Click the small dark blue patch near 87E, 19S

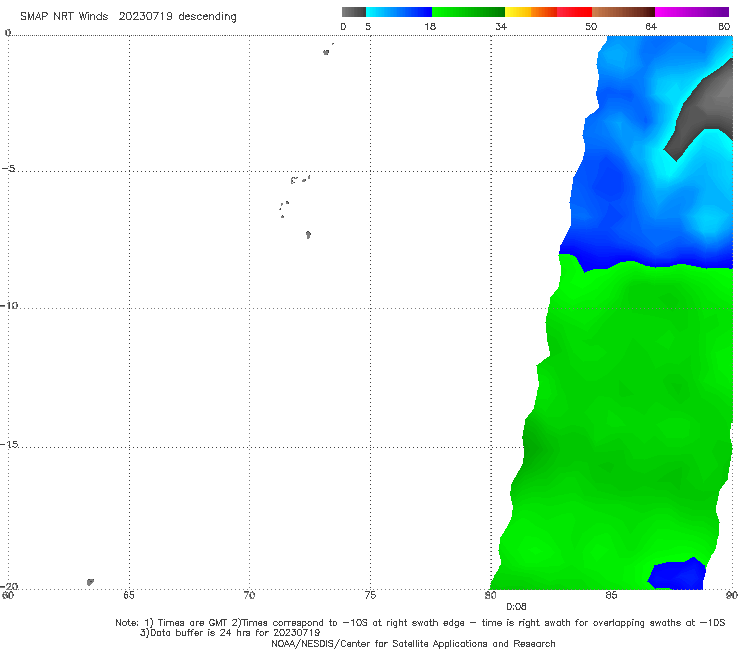[x=677, y=574]
